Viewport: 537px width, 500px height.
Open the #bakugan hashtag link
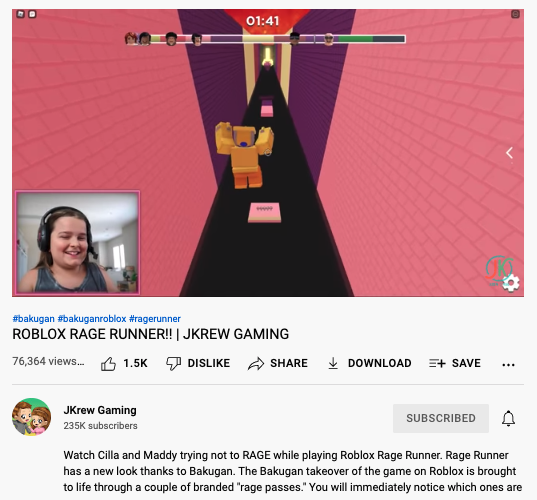tap(34, 318)
